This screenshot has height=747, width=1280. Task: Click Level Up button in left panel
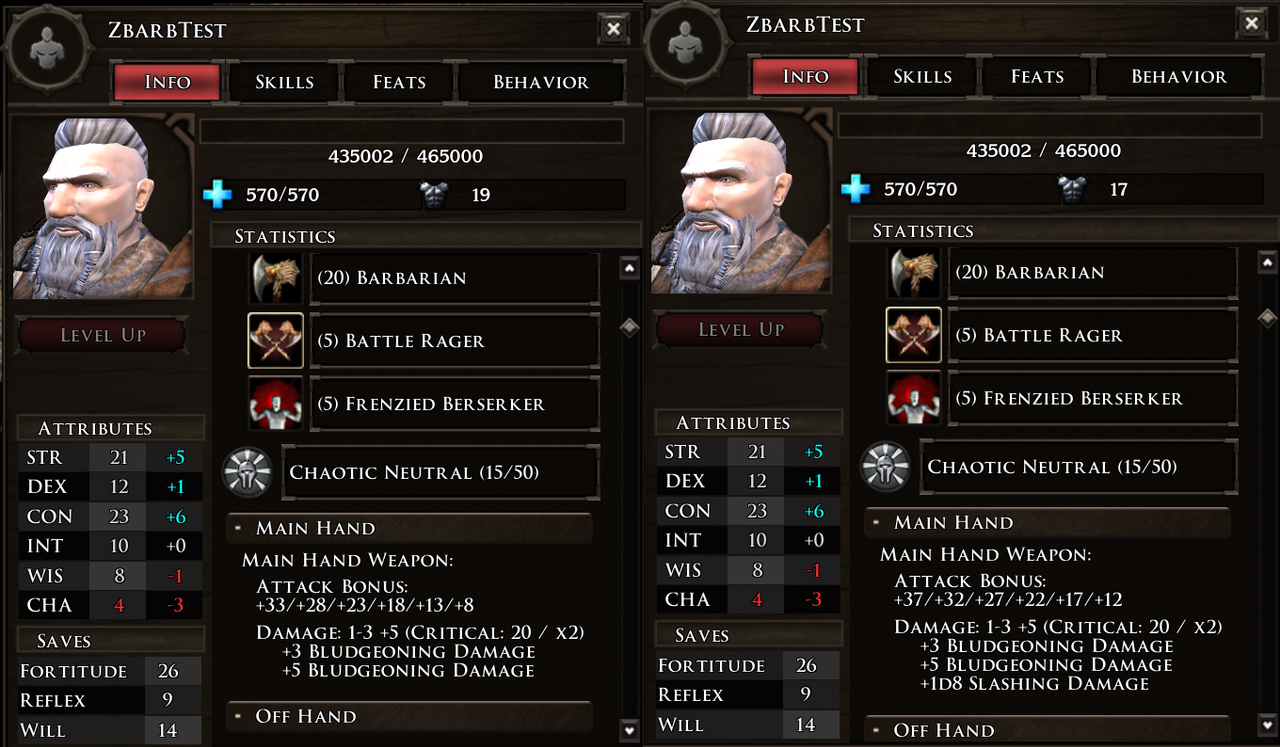tap(102, 335)
